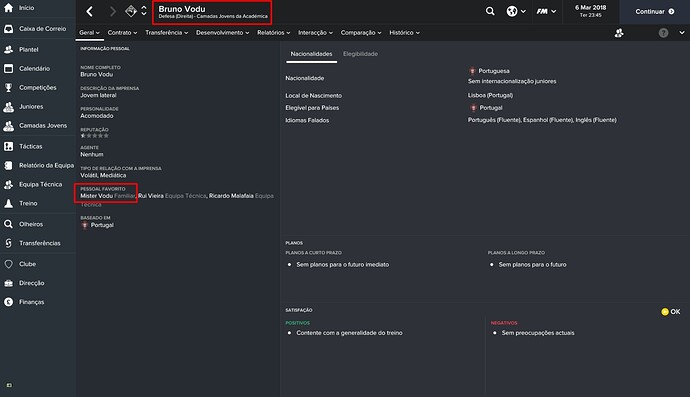Click the date and time display
This screenshot has height=397, width=690.
591,11
